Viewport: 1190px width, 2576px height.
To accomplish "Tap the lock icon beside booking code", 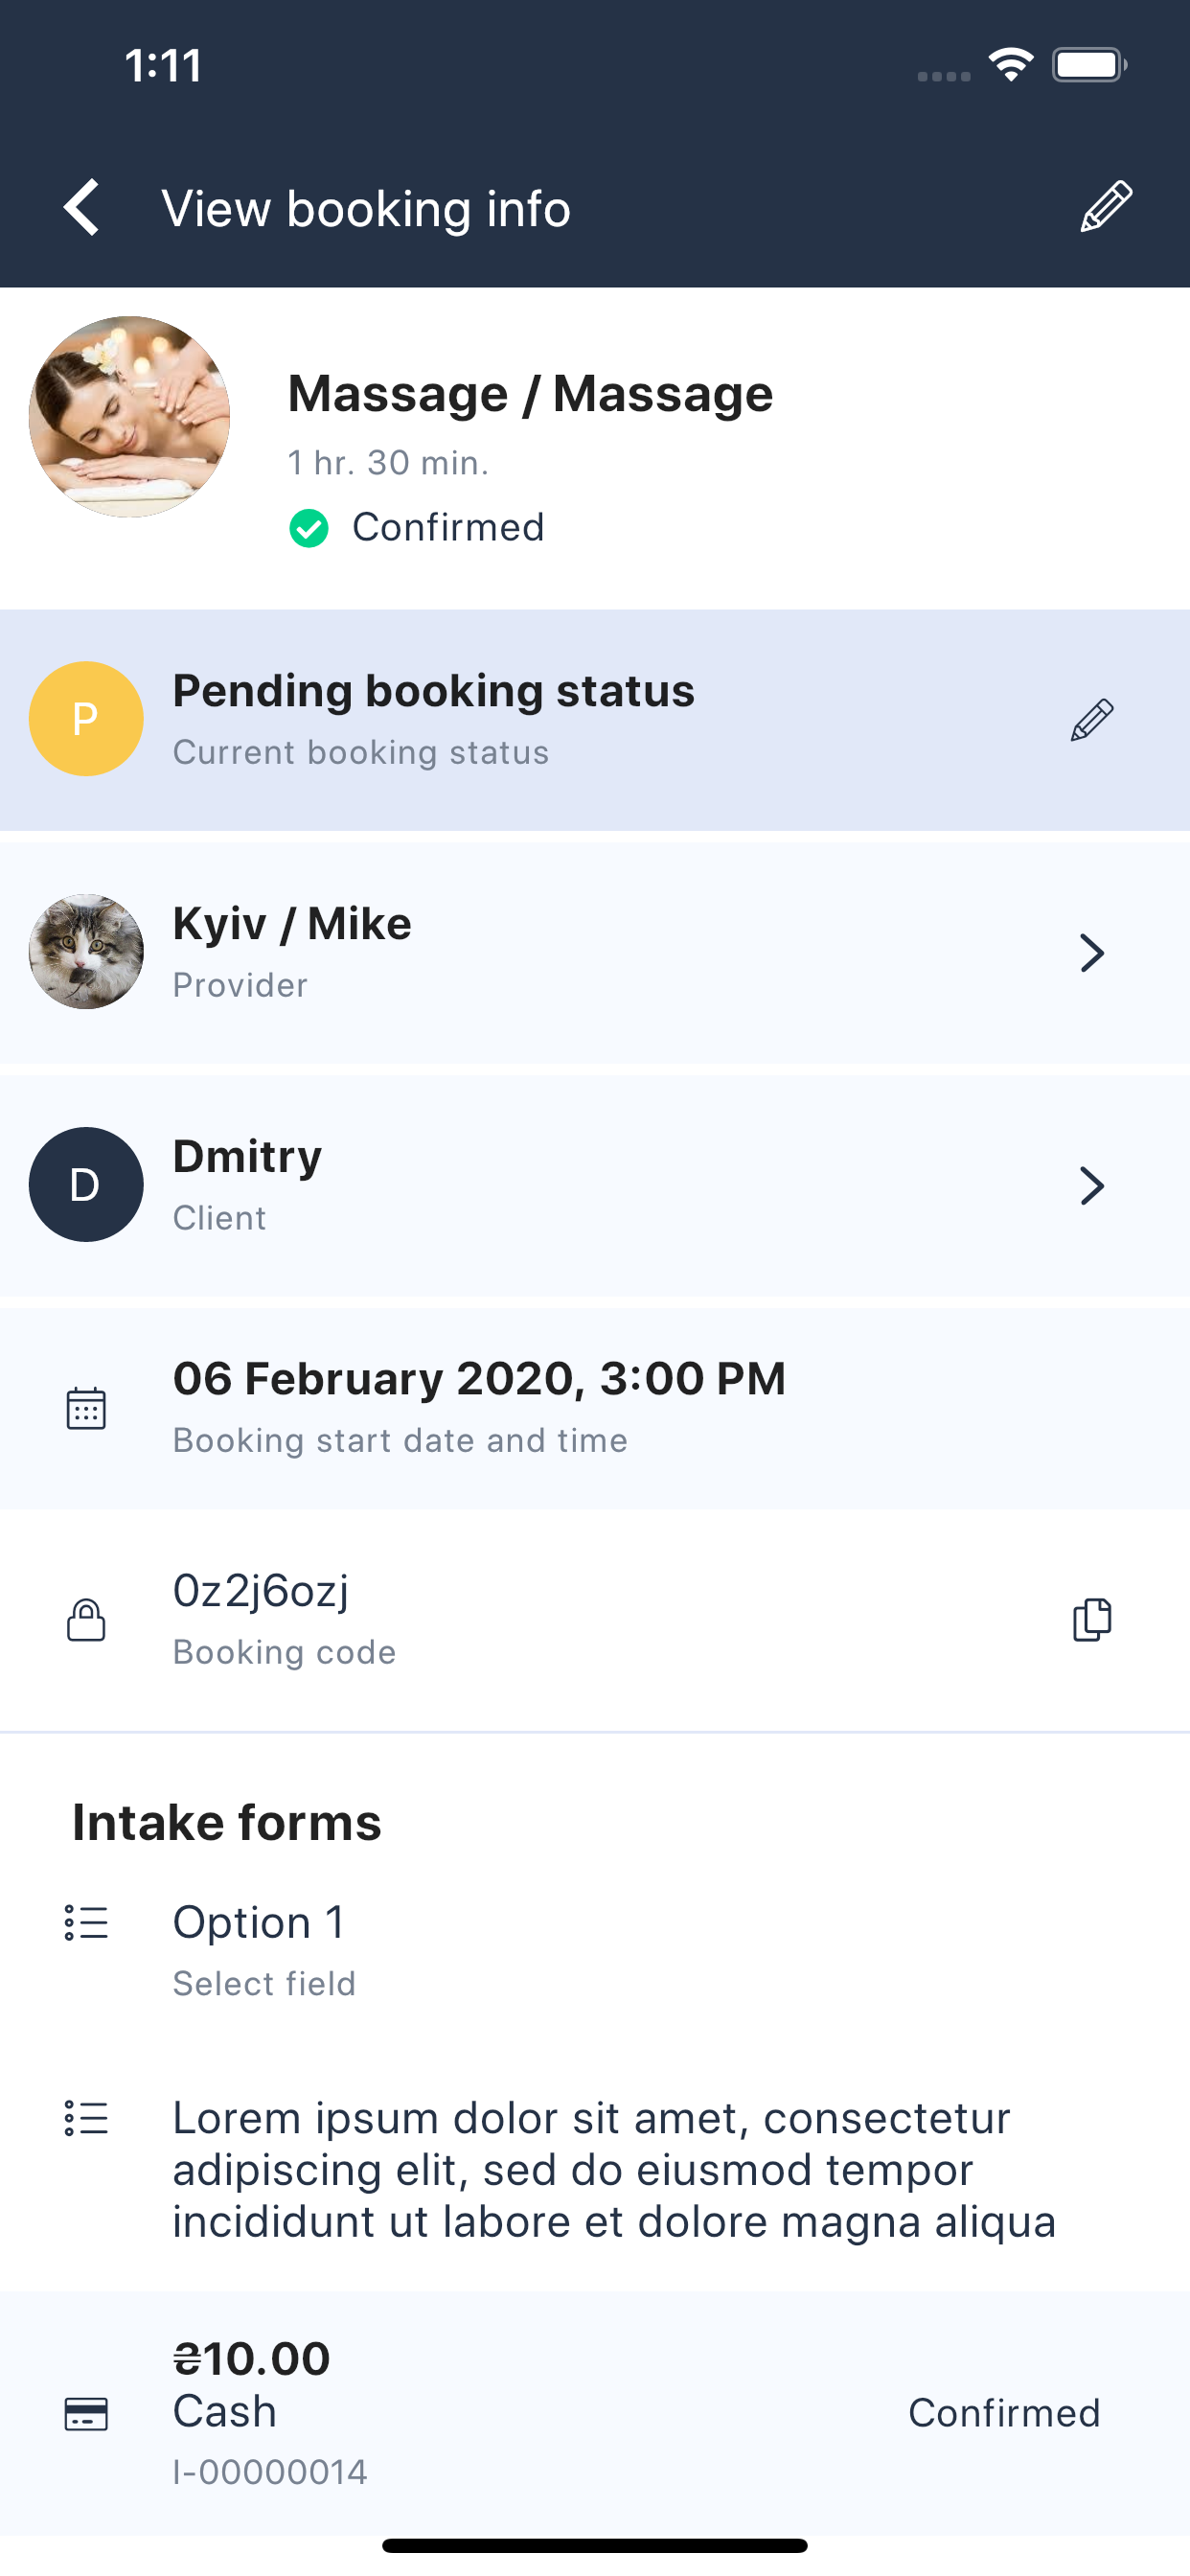I will pos(86,1620).
